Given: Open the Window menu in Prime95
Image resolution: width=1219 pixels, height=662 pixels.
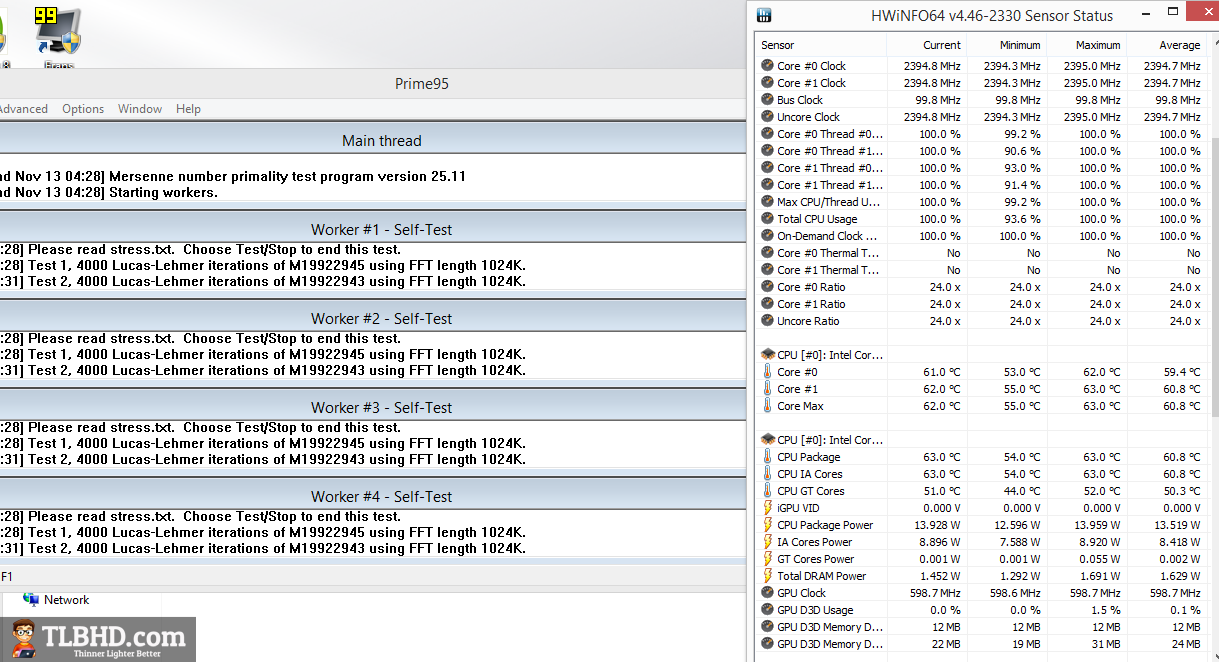Looking at the screenshot, I should click(140, 109).
